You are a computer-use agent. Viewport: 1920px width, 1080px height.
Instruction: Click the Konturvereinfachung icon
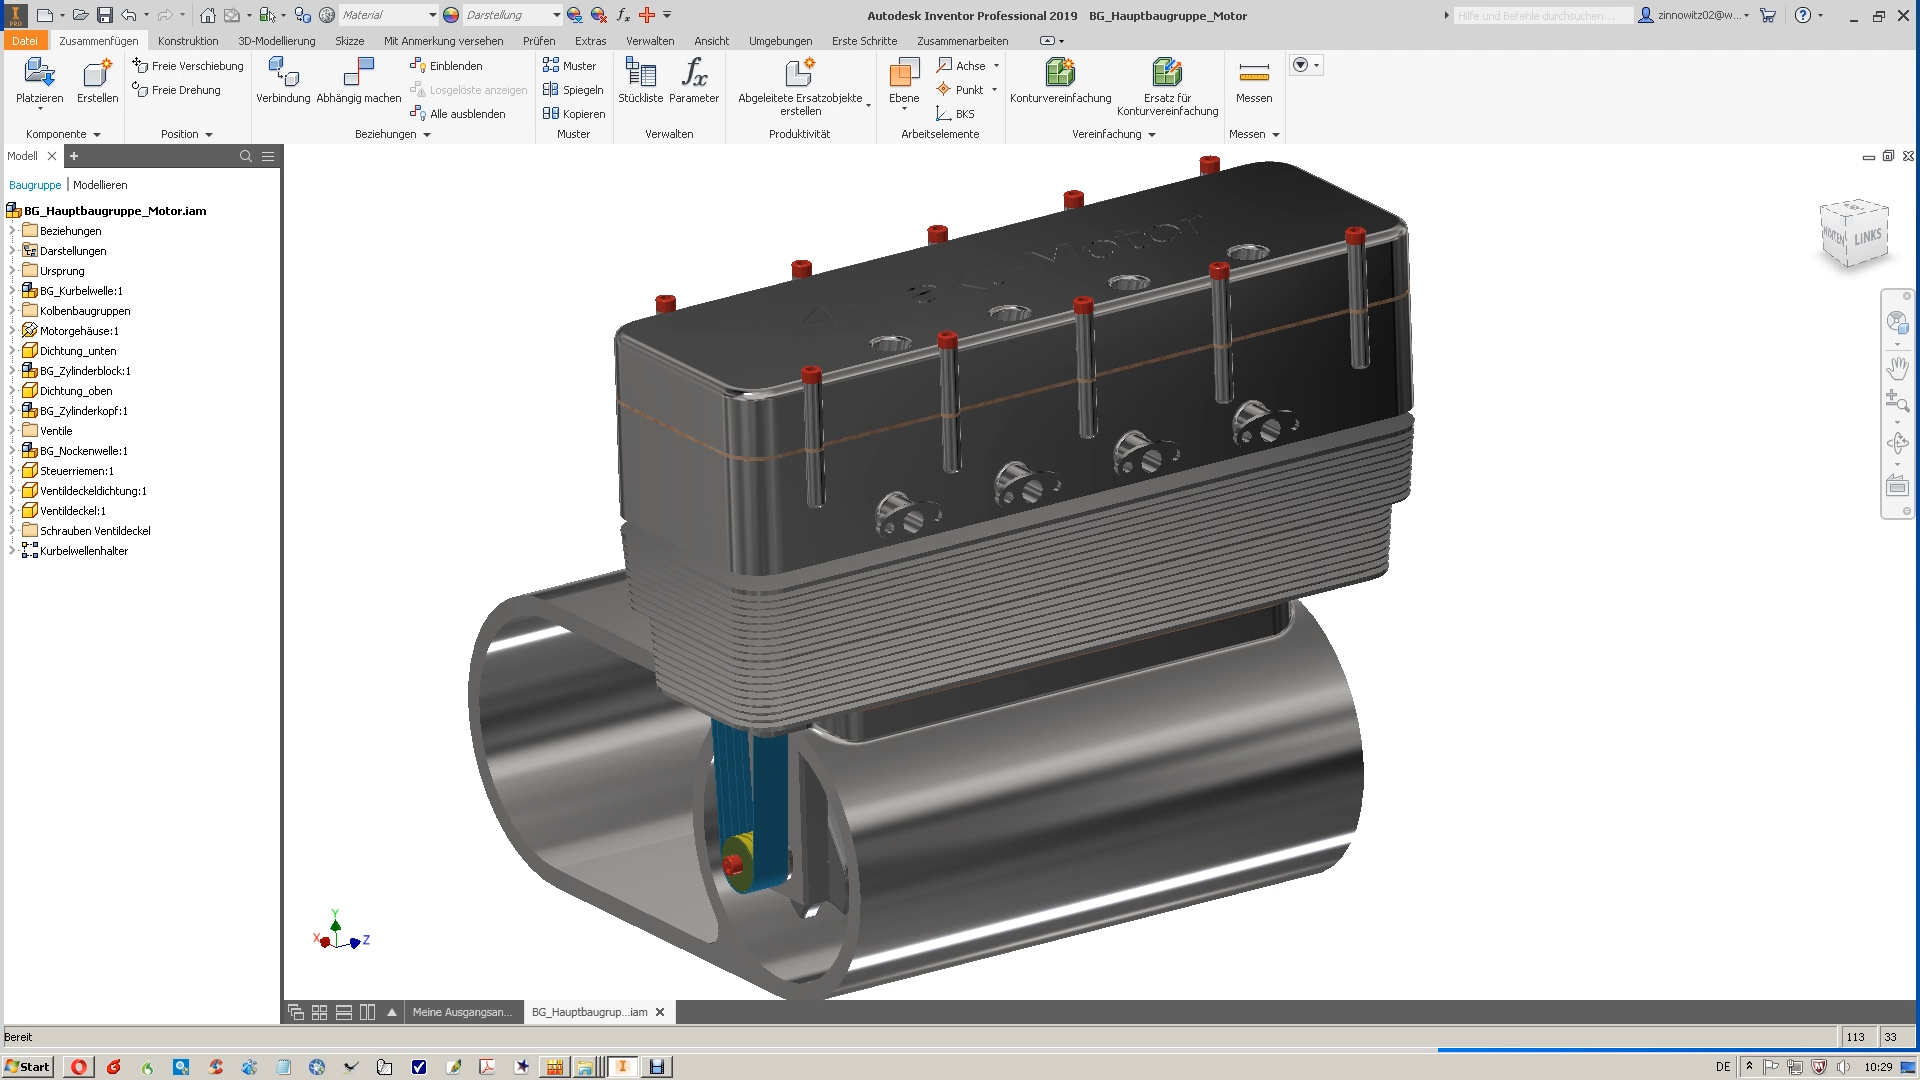(x=1060, y=73)
